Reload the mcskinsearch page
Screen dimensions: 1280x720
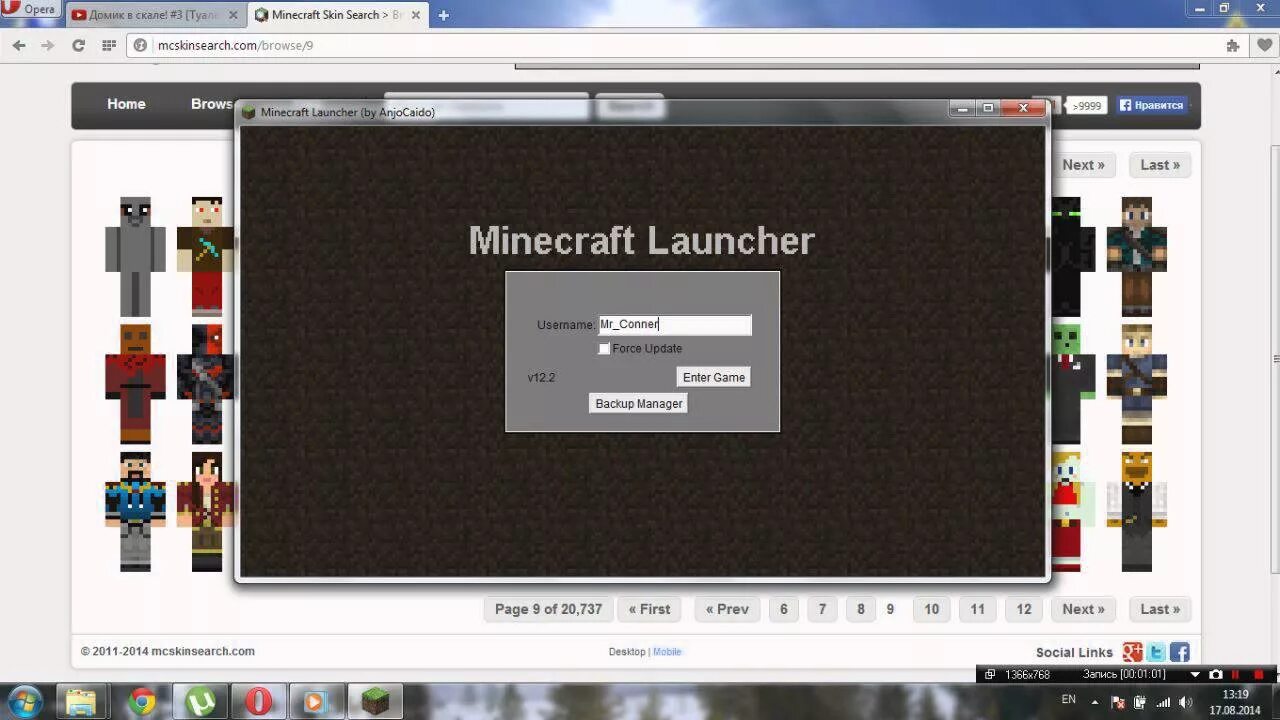tap(78, 45)
